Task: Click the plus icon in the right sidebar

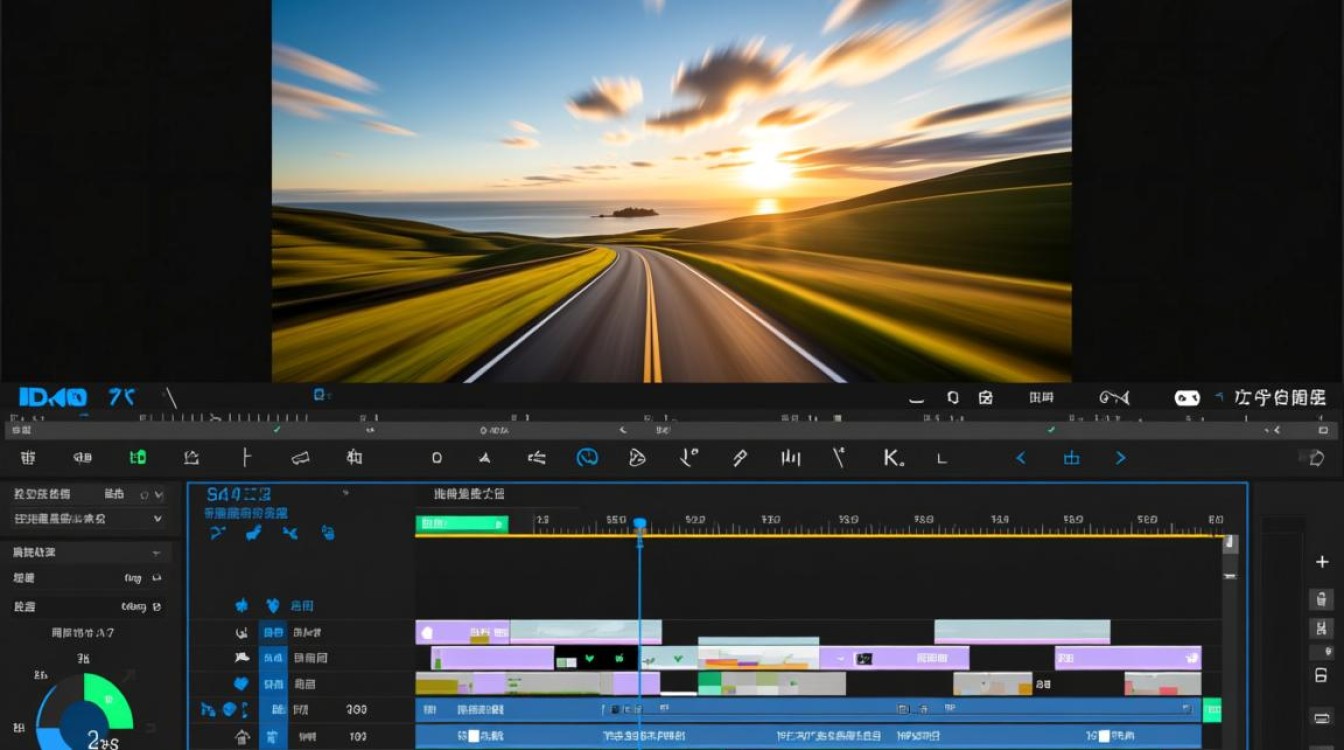Action: pos(1321,562)
